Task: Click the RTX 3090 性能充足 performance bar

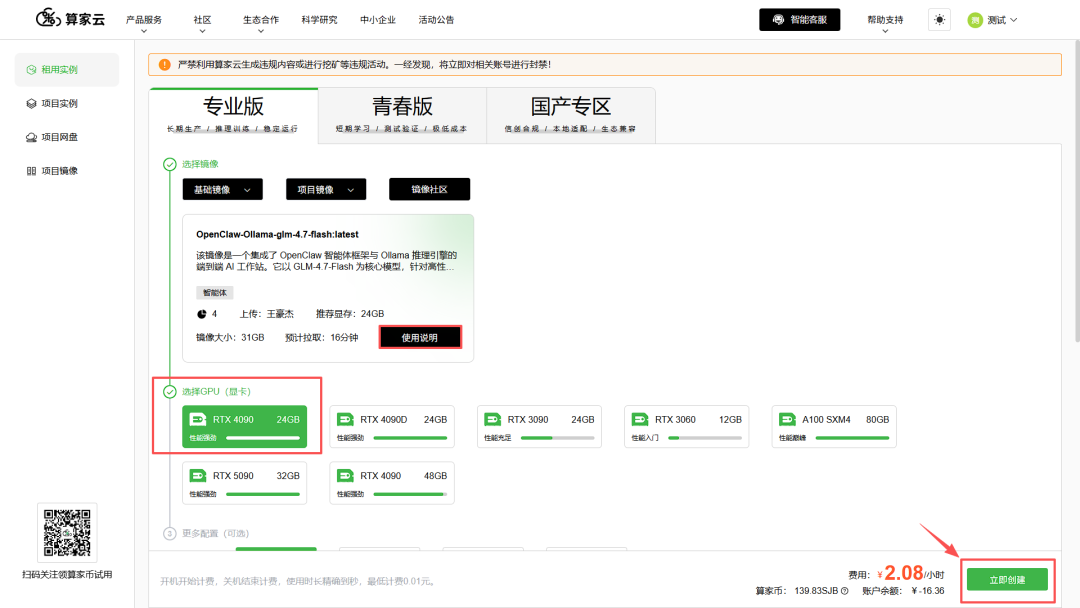Action: pos(557,438)
